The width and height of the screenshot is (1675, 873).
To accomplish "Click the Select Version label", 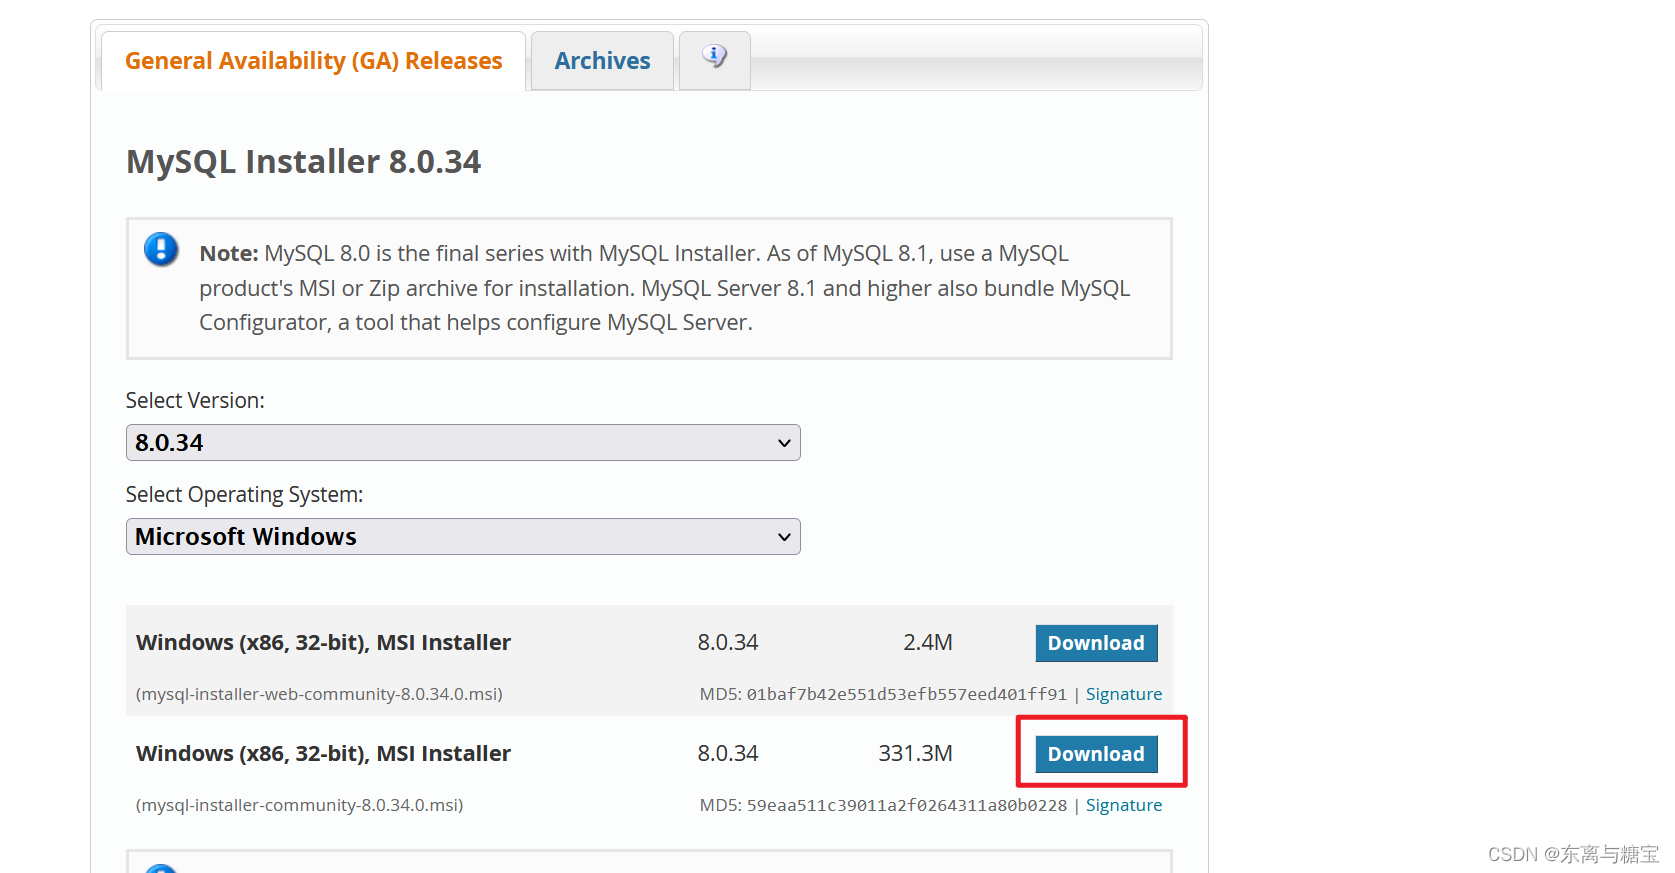I will tap(195, 401).
